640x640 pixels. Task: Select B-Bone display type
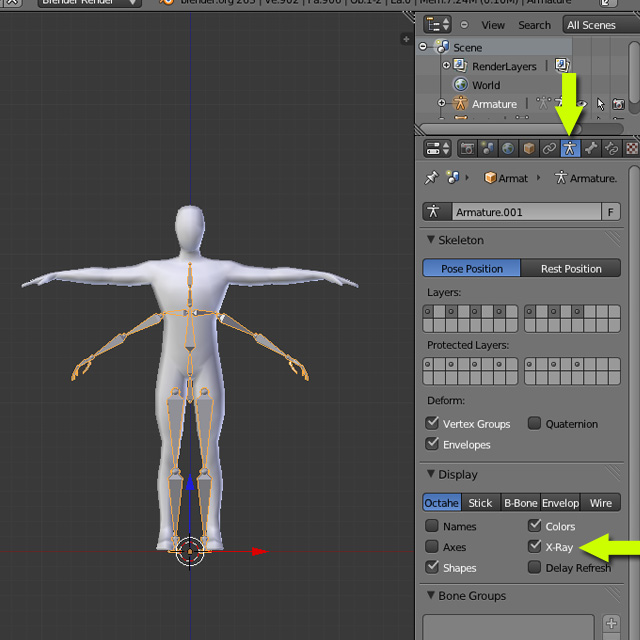520,503
